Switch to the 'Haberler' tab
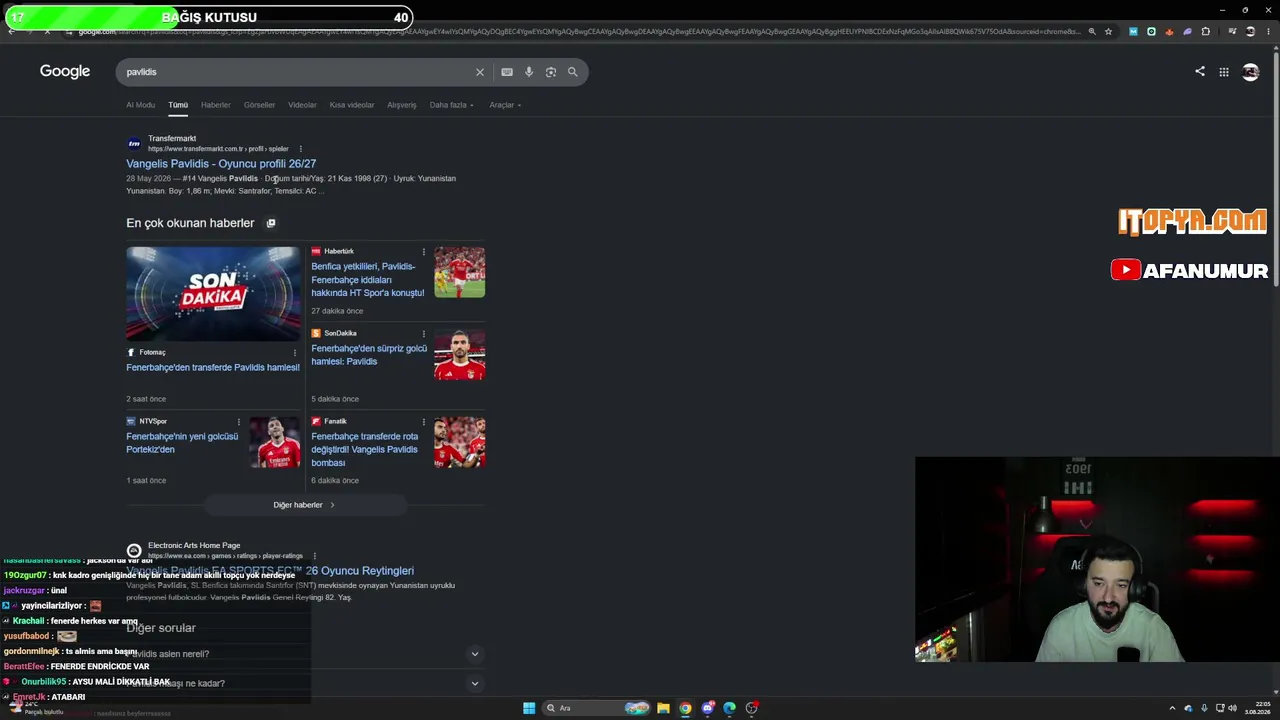1280x720 pixels. [x=216, y=105]
